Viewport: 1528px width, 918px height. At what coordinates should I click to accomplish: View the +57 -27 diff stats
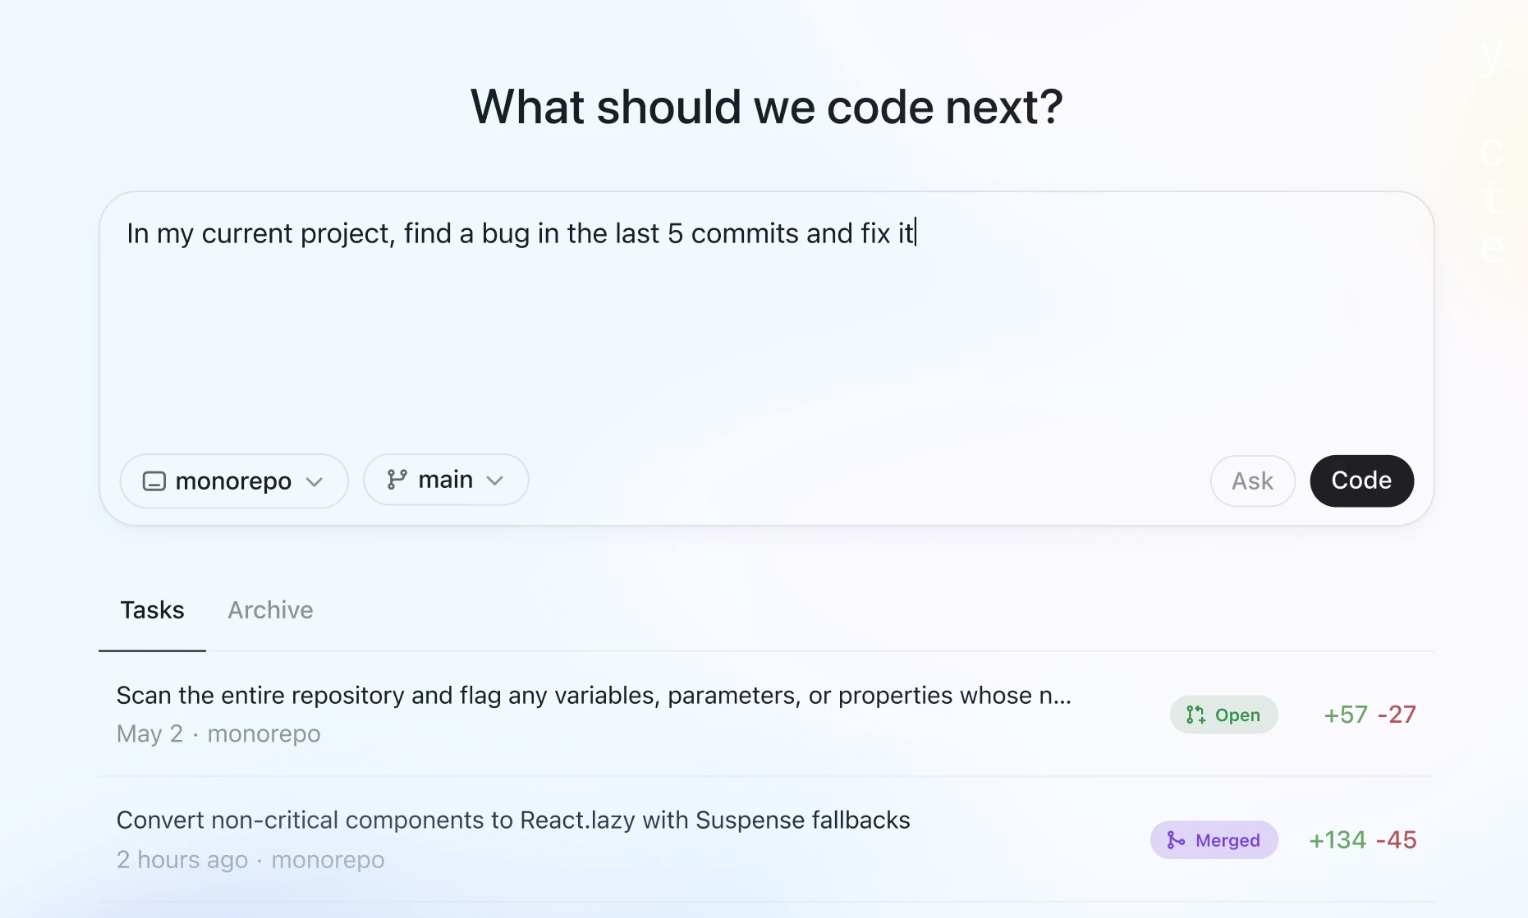(1370, 715)
